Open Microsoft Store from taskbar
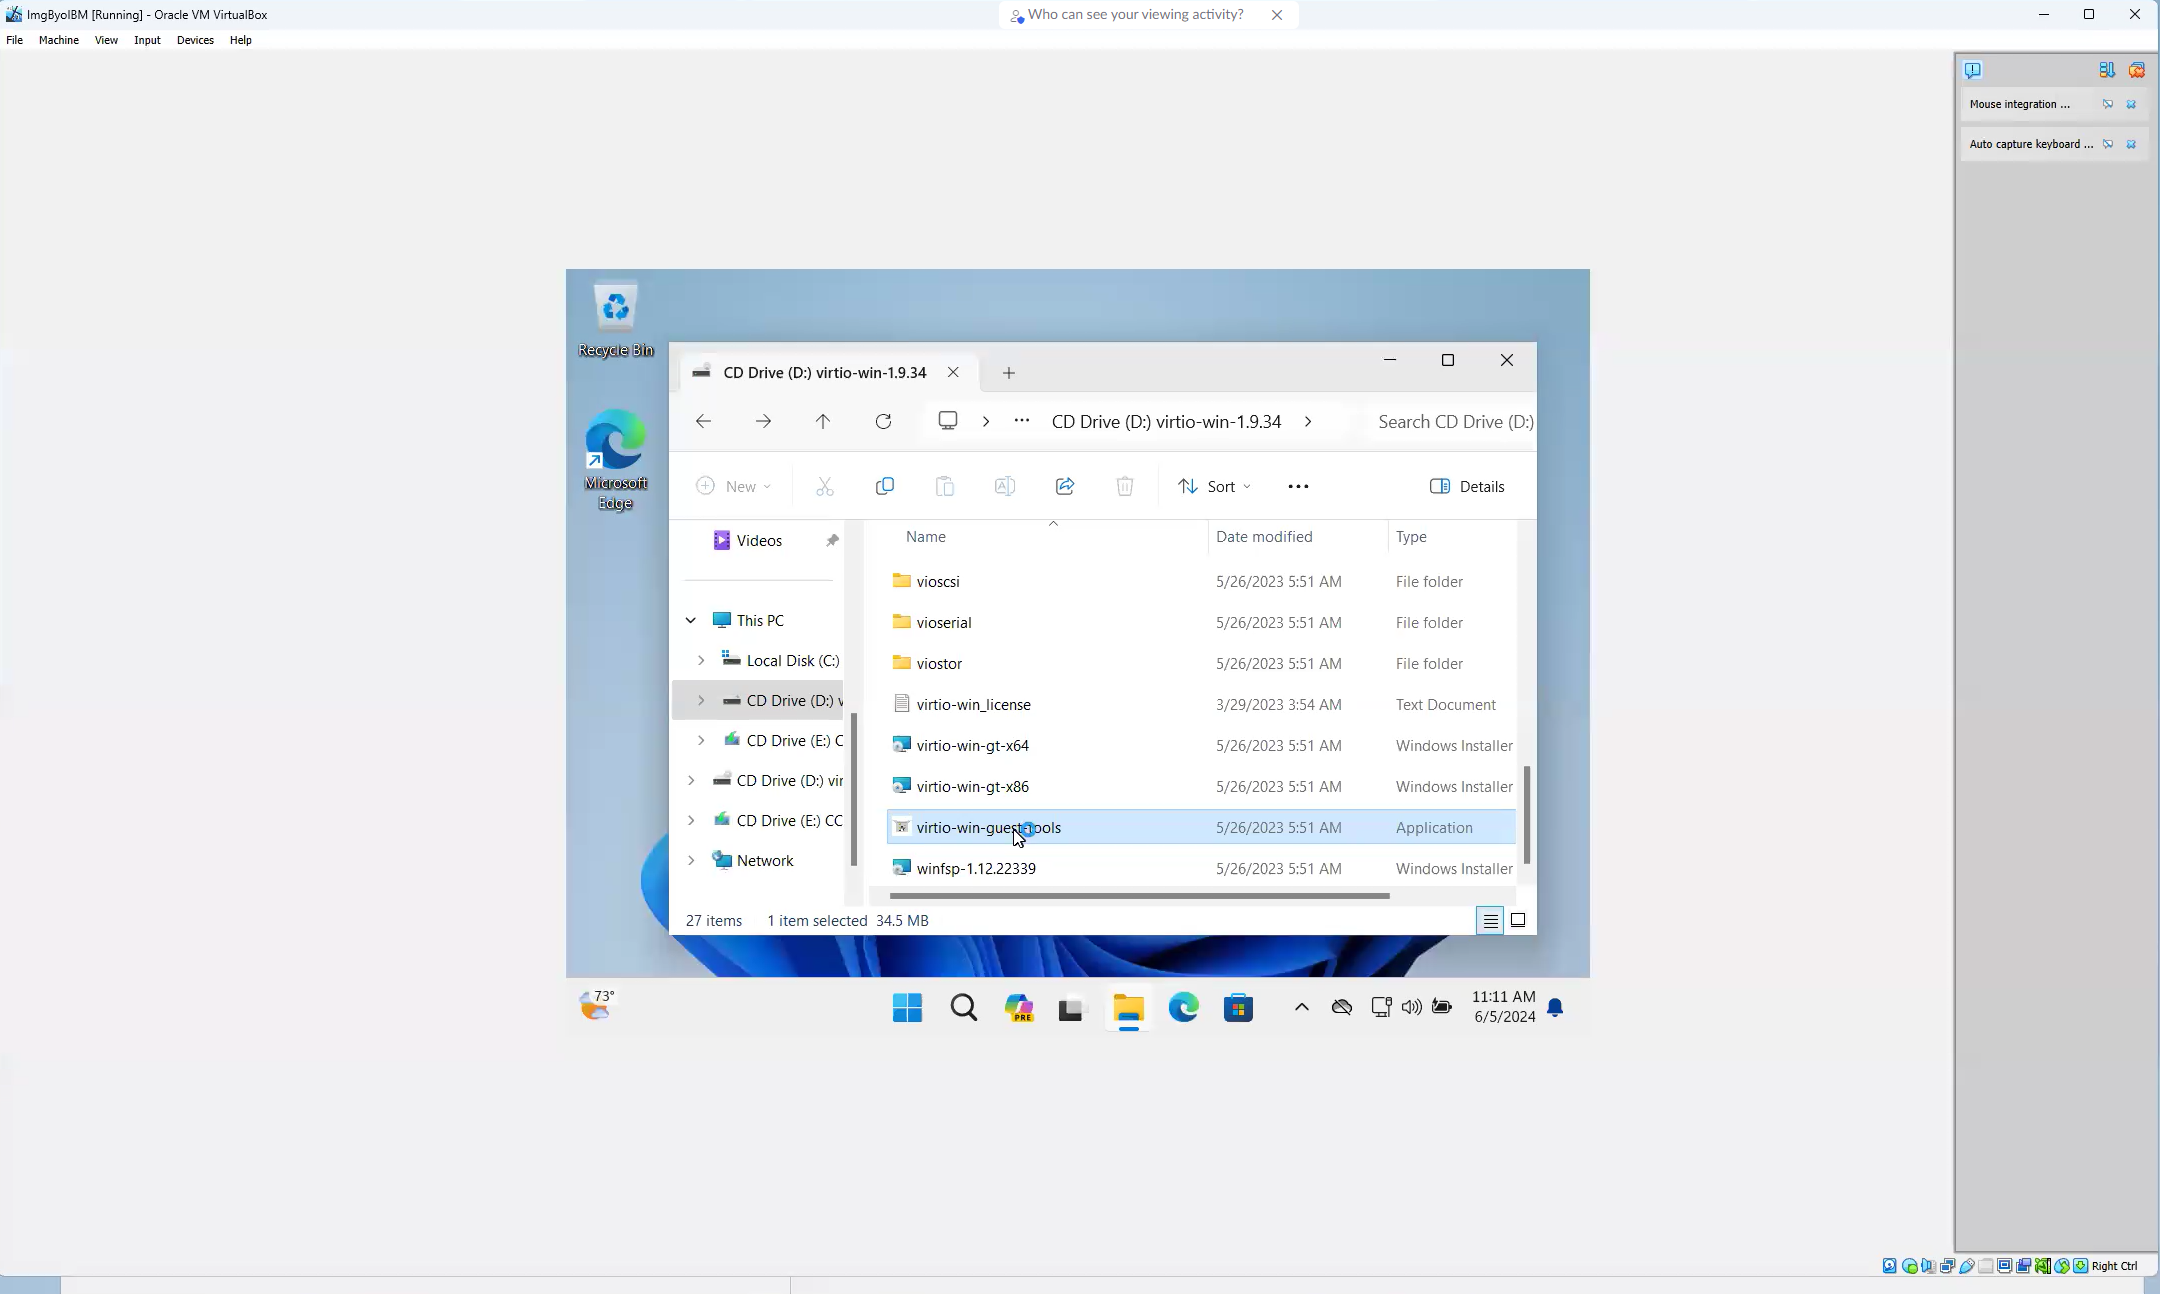This screenshot has height=1294, width=2160. [1238, 1008]
